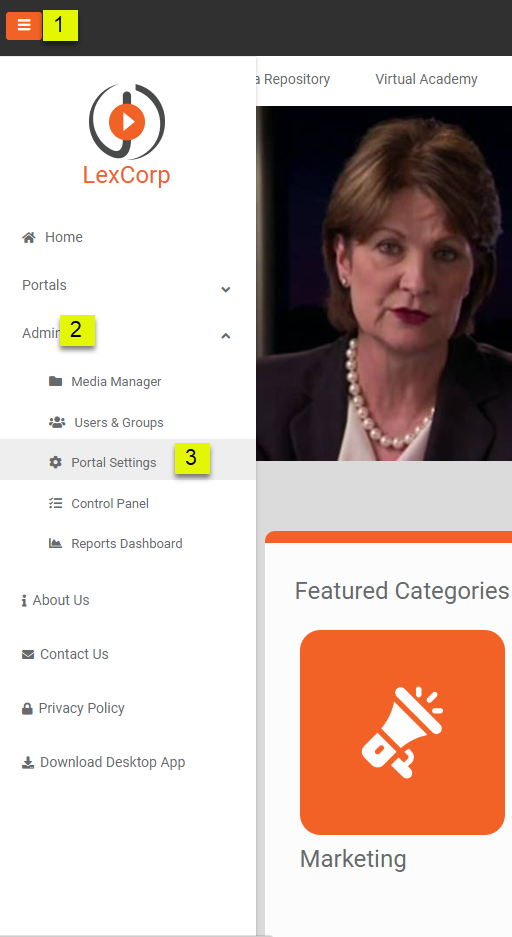The width and height of the screenshot is (512, 937).
Task: Click the orange hamburger menu button
Action: click(24, 26)
